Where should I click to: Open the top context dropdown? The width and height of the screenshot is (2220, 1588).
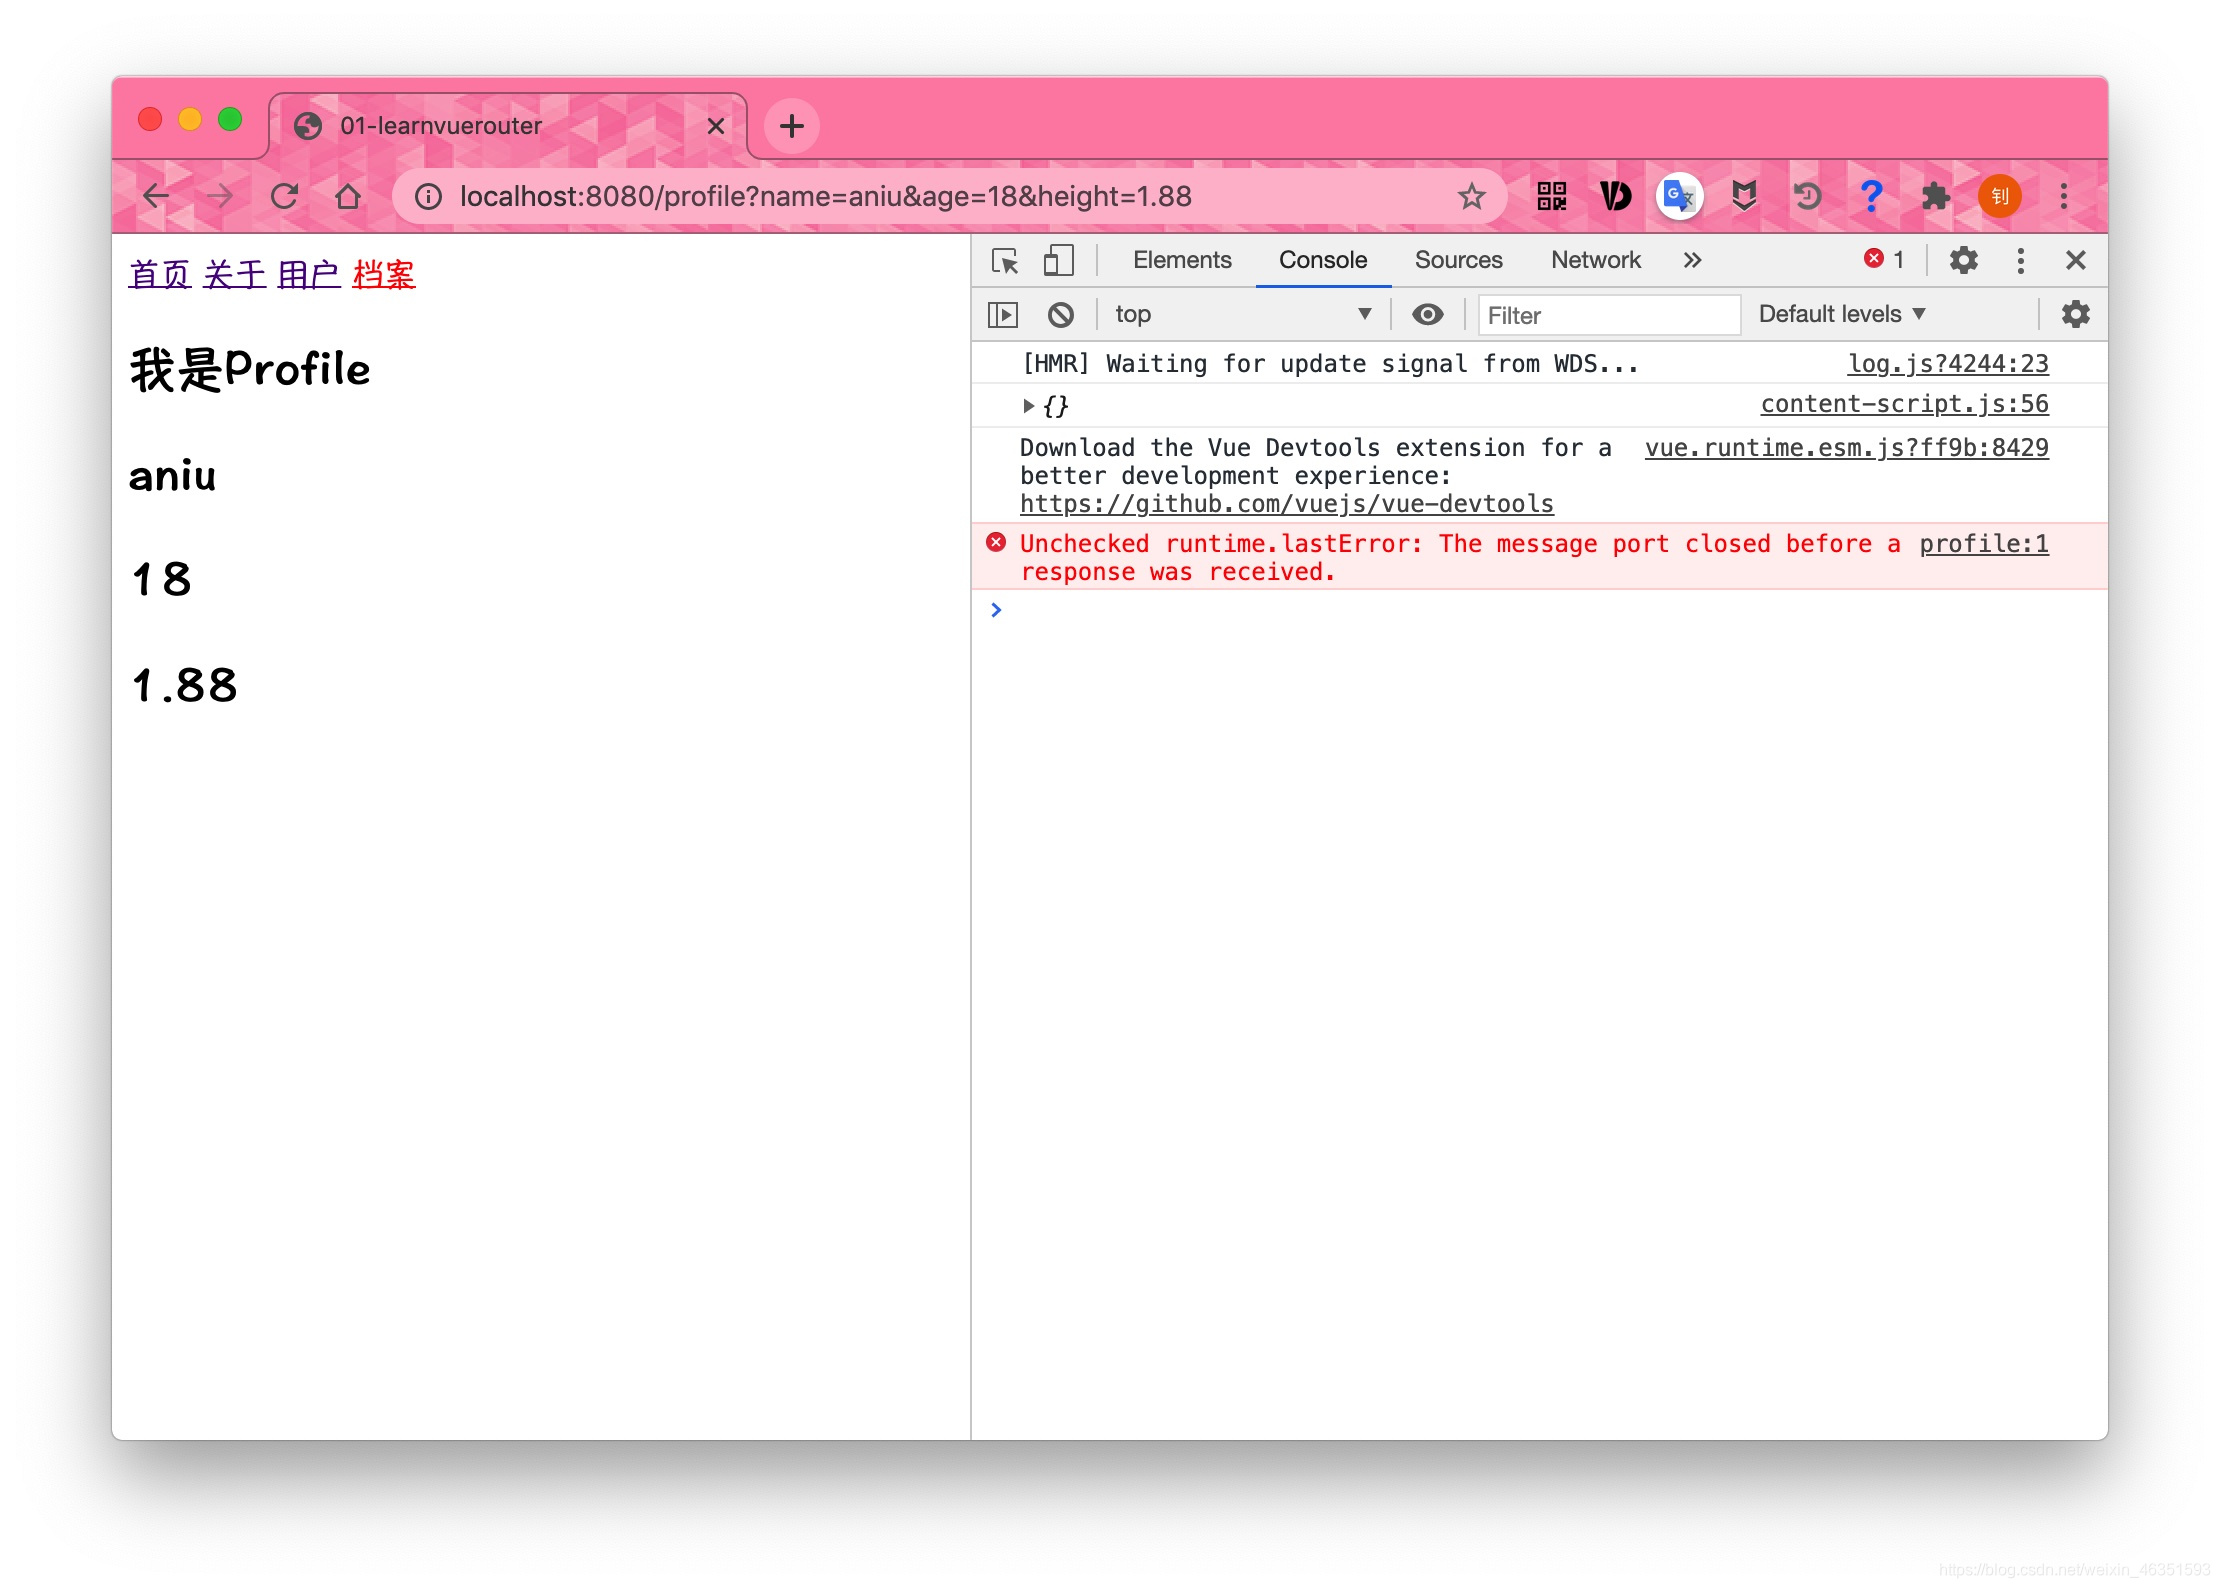click(1242, 314)
